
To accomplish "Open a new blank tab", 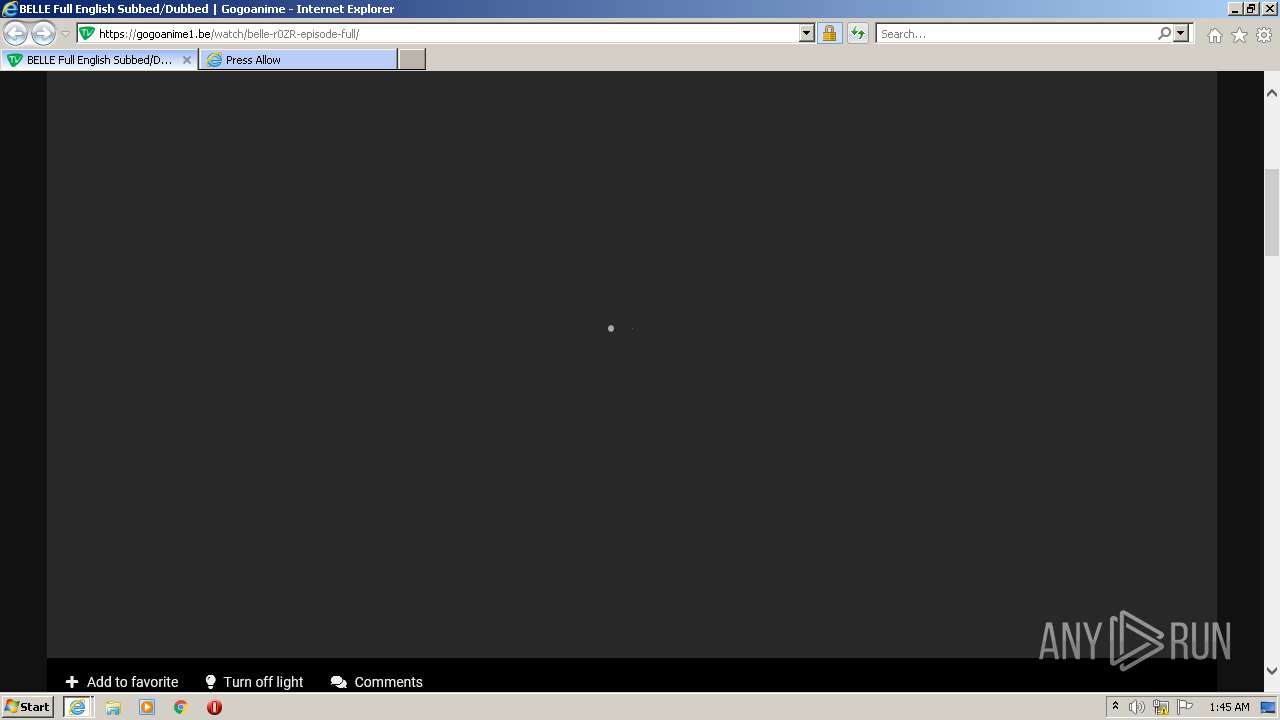I will click(x=412, y=60).
